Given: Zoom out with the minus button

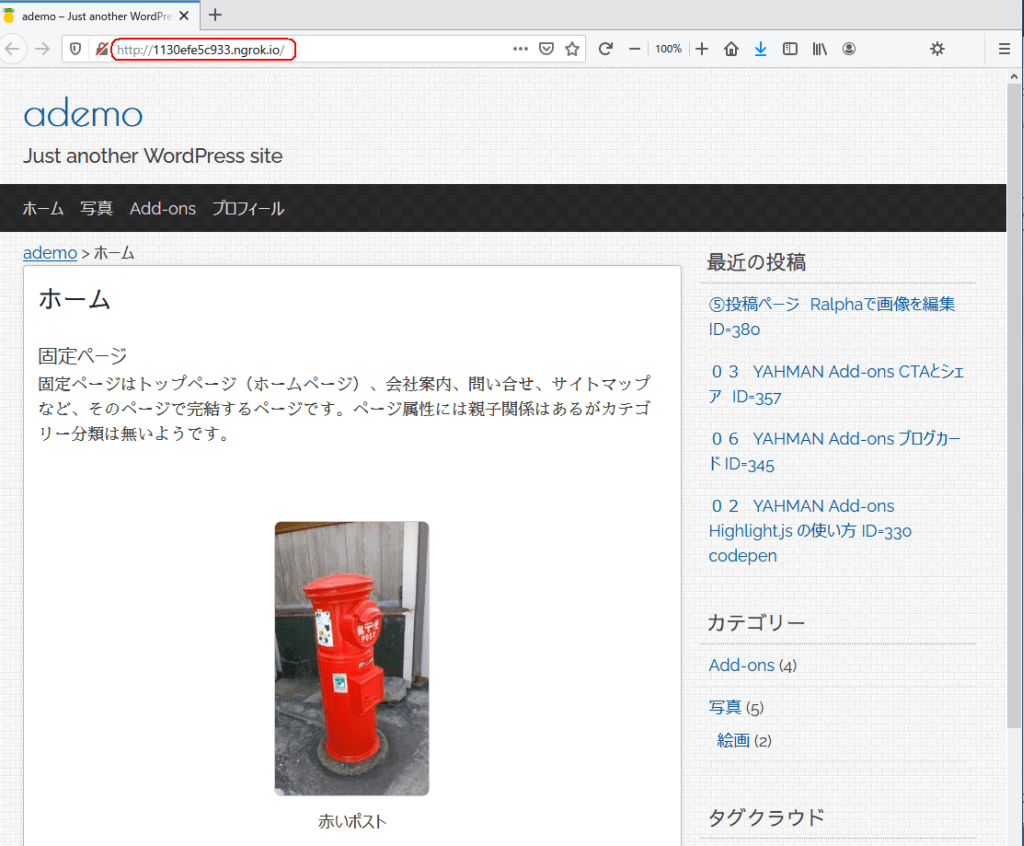Looking at the screenshot, I should [x=634, y=49].
